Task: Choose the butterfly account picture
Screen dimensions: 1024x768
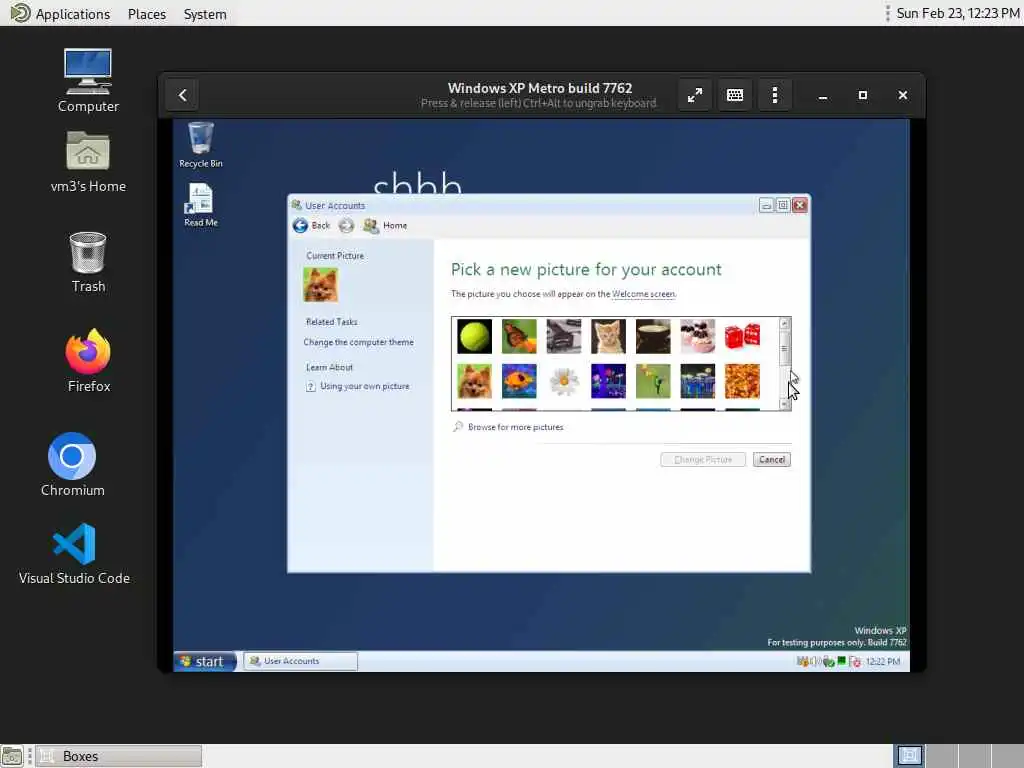Action: tap(519, 336)
